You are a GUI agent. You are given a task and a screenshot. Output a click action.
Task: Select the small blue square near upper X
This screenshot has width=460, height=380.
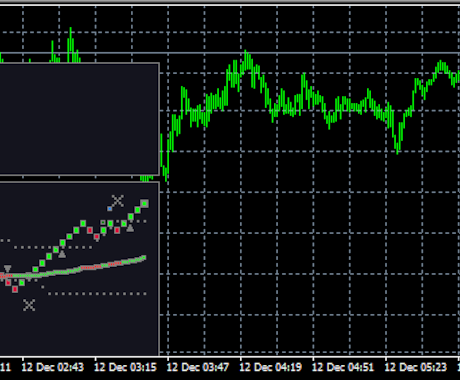click(x=109, y=209)
